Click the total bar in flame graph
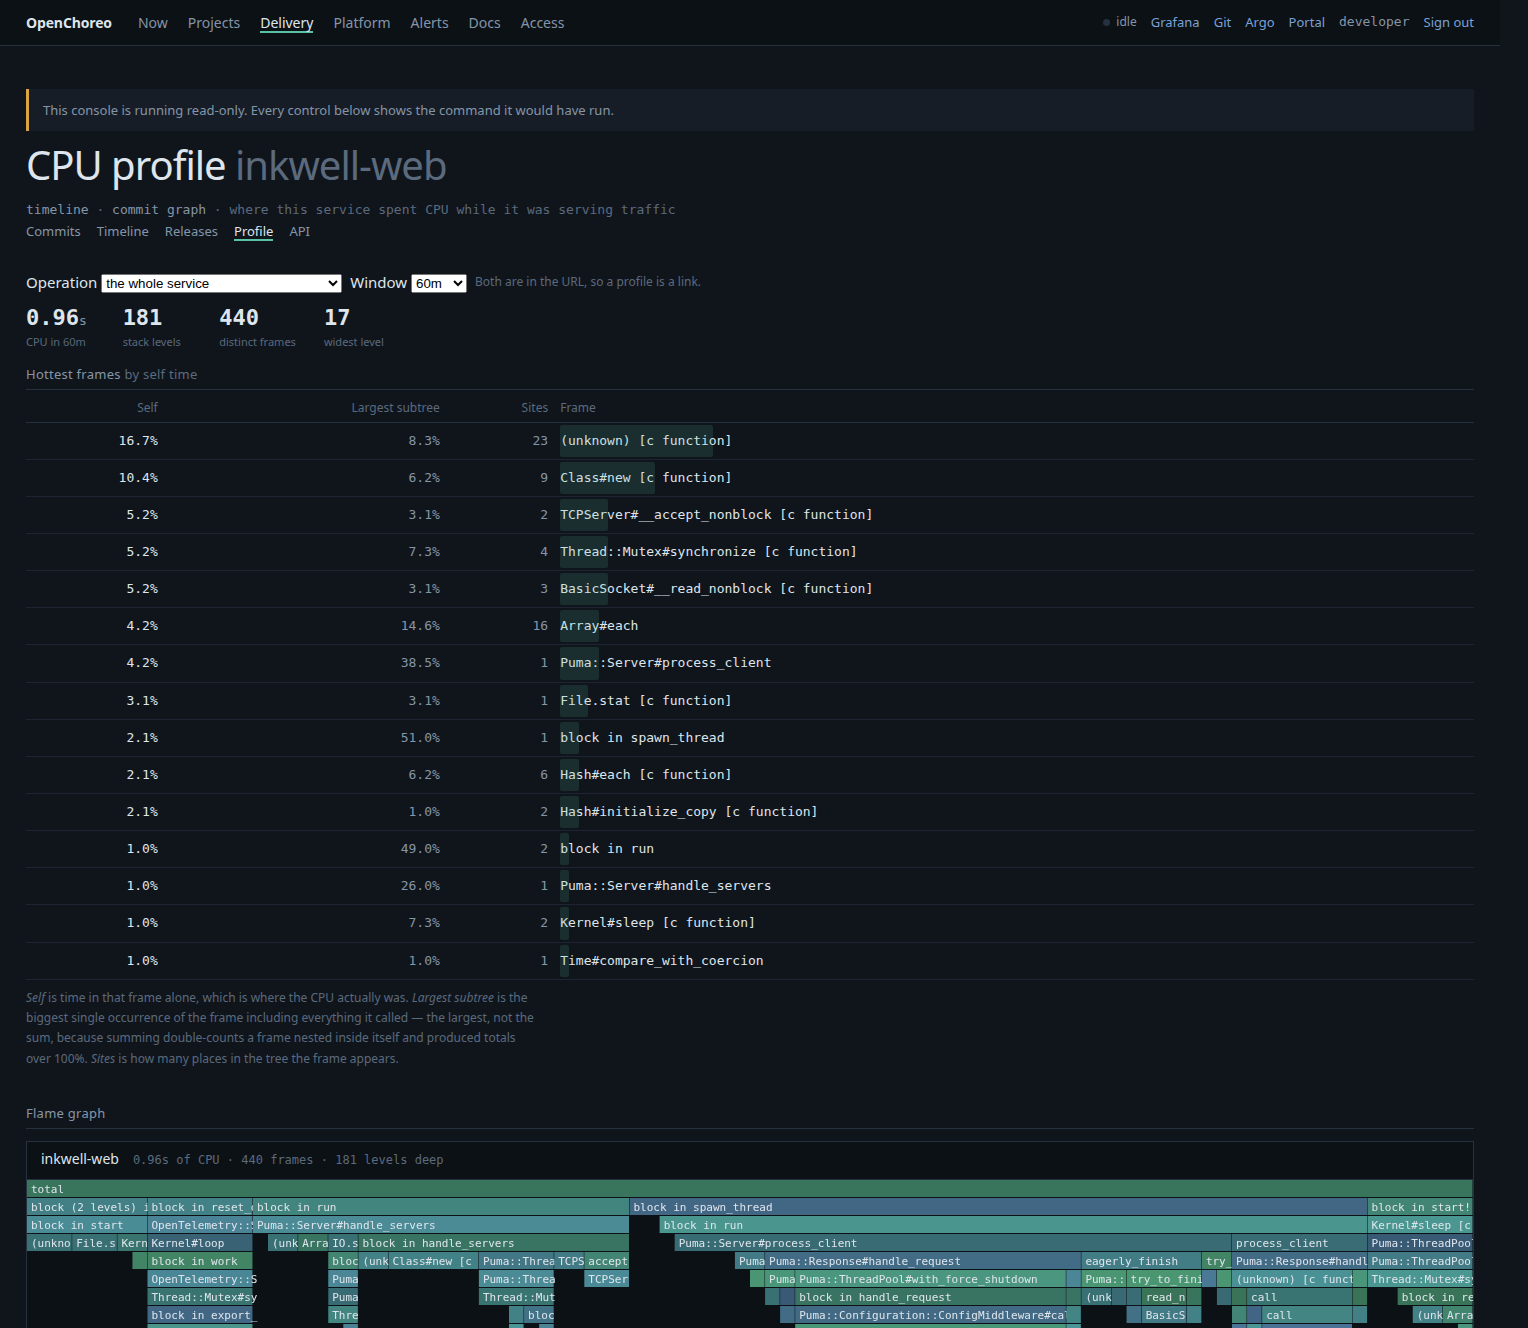Screen dimensions: 1528x1328 [x=749, y=1189]
